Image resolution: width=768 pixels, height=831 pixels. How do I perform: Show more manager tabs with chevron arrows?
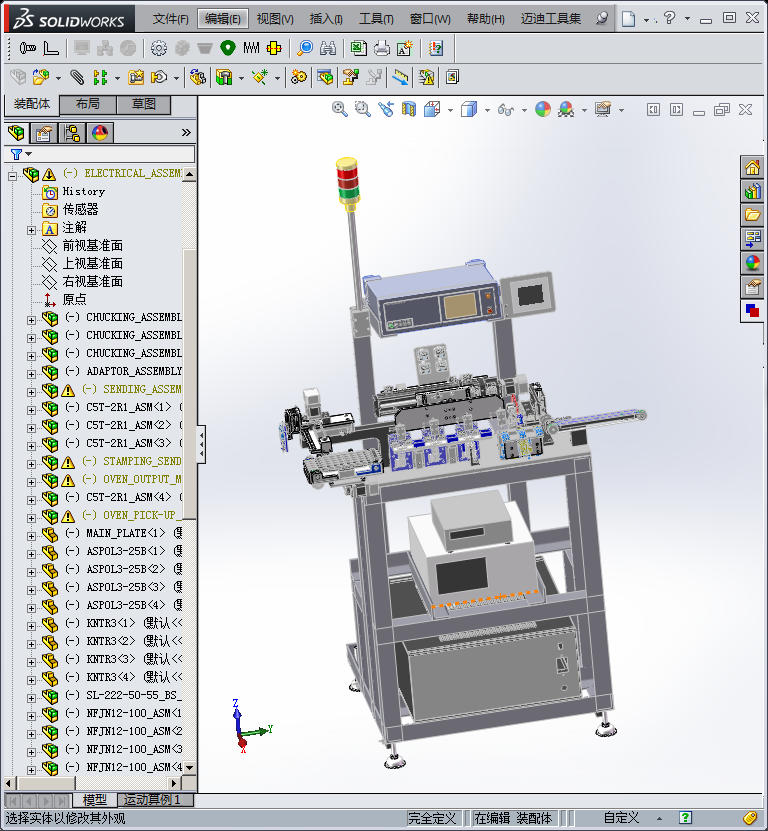186,132
